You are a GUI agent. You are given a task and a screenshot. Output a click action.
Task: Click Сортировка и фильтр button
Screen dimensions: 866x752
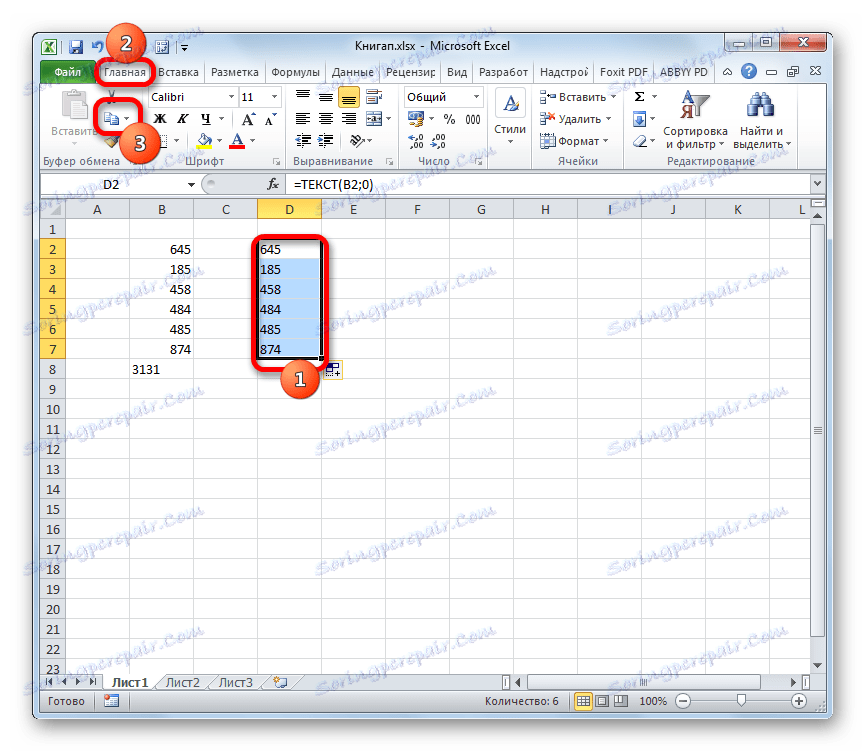(x=695, y=120)
